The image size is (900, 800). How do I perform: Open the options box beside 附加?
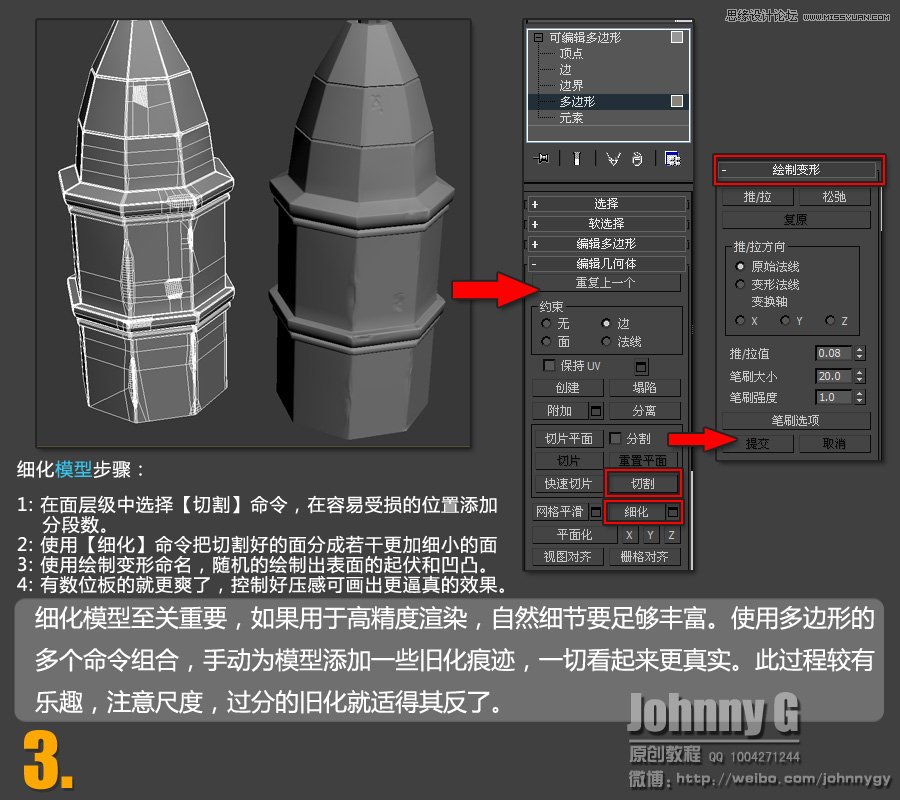coord(594,411)
